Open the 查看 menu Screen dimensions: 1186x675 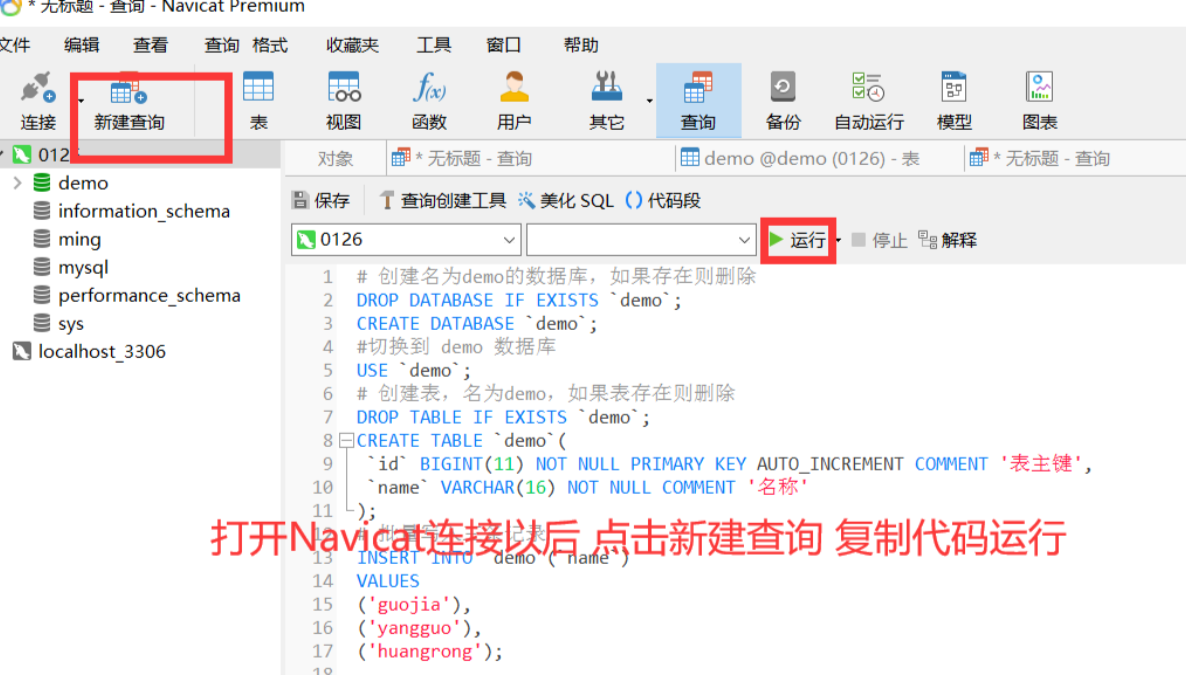coord(151,45)
